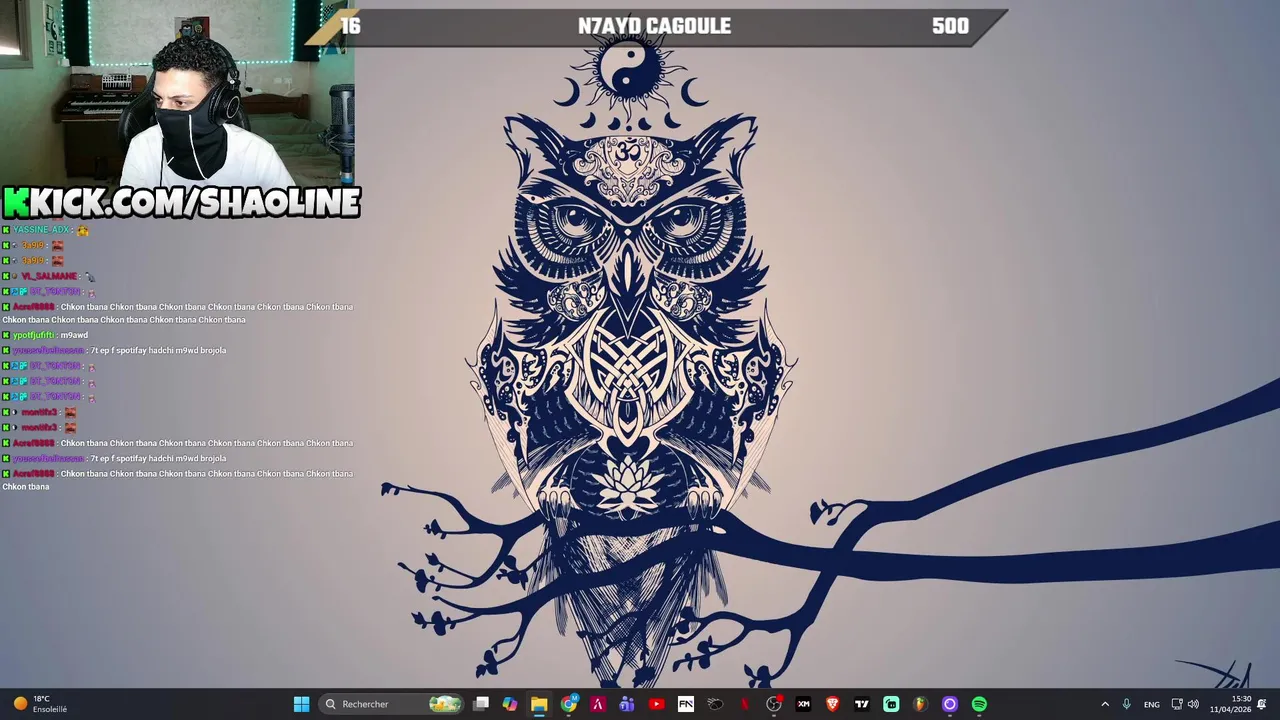Viewport: 1280px width, 720px height.
Task: Open the FN app icon in the taskbar
Action: 686,704
